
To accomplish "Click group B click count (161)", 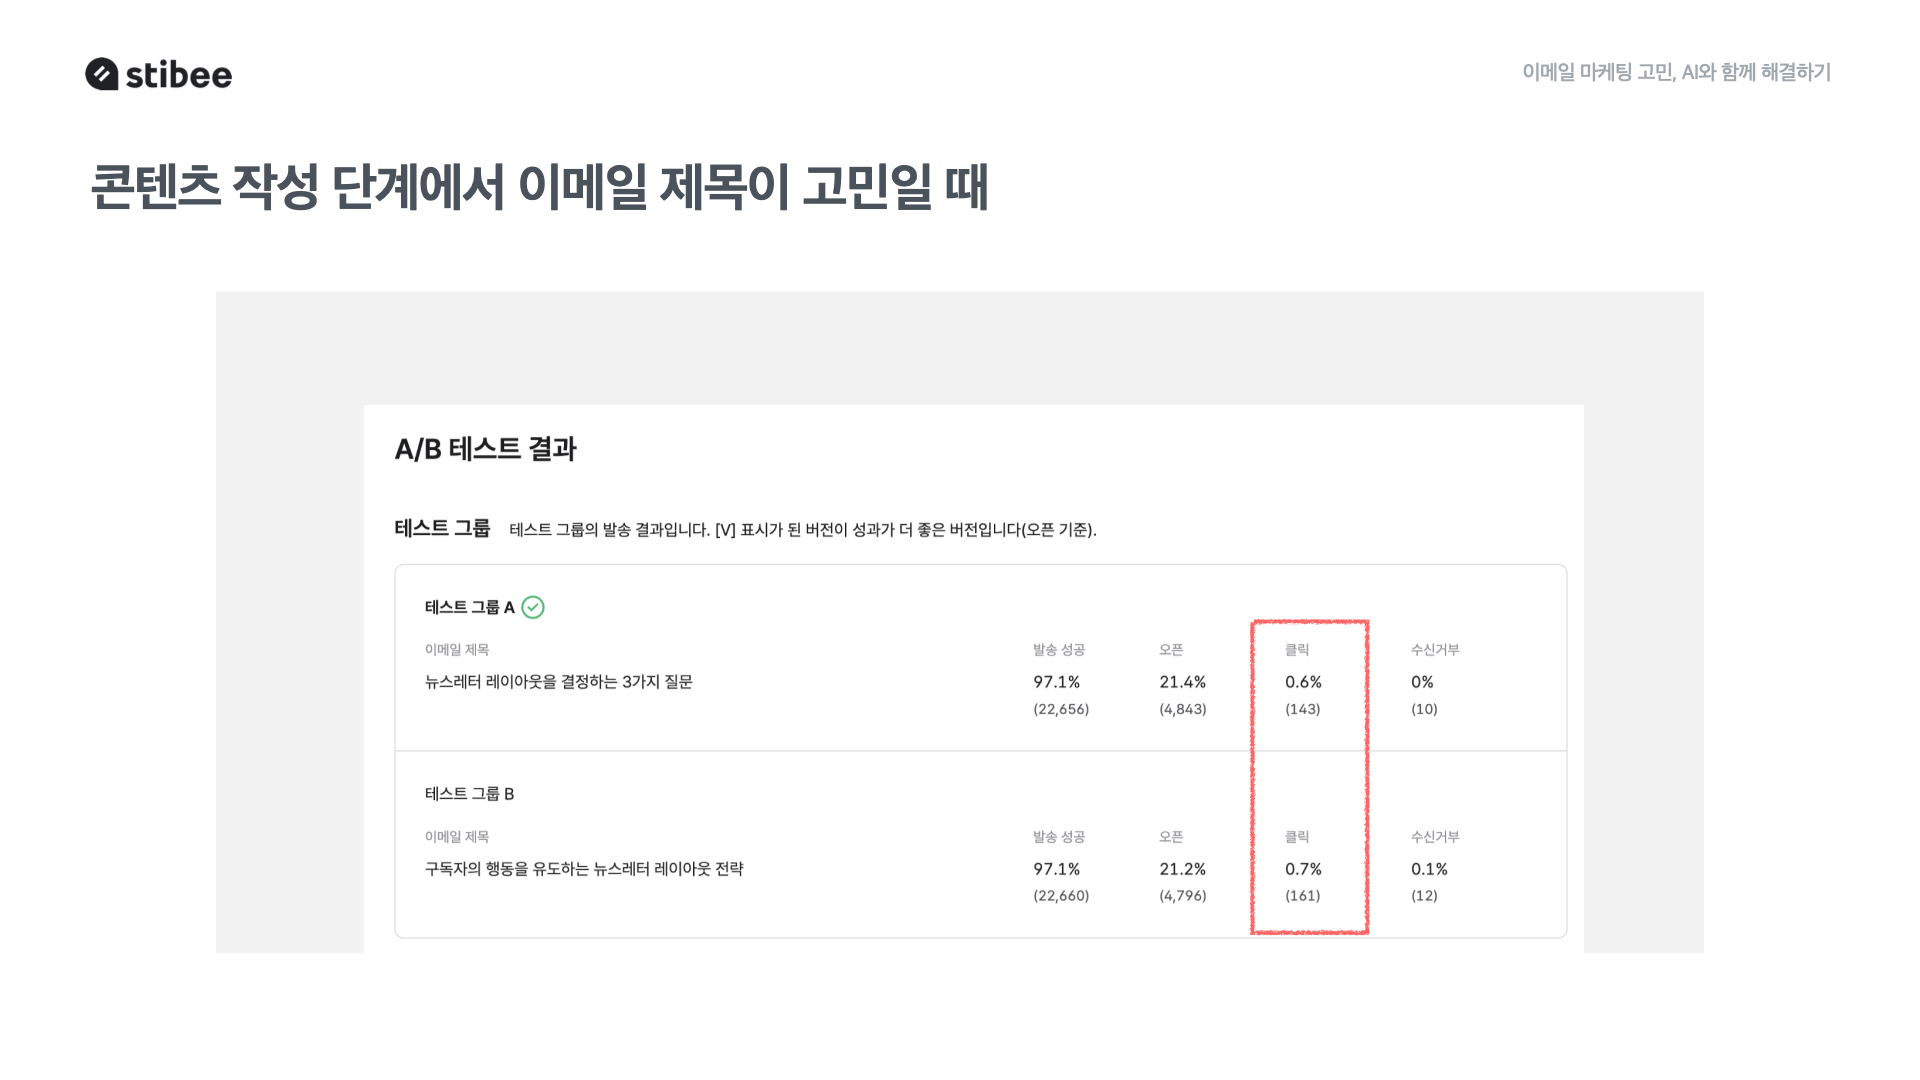I will point(1303,896).
